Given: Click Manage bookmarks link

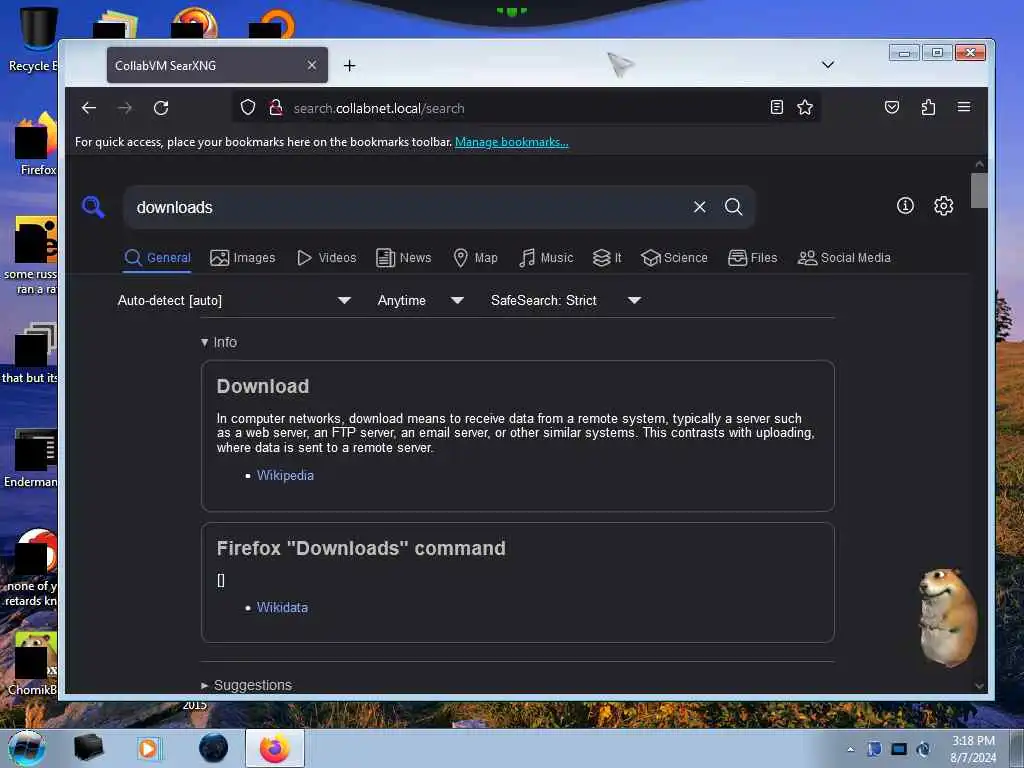Looking at the screenshot, I should click(511, 142).
